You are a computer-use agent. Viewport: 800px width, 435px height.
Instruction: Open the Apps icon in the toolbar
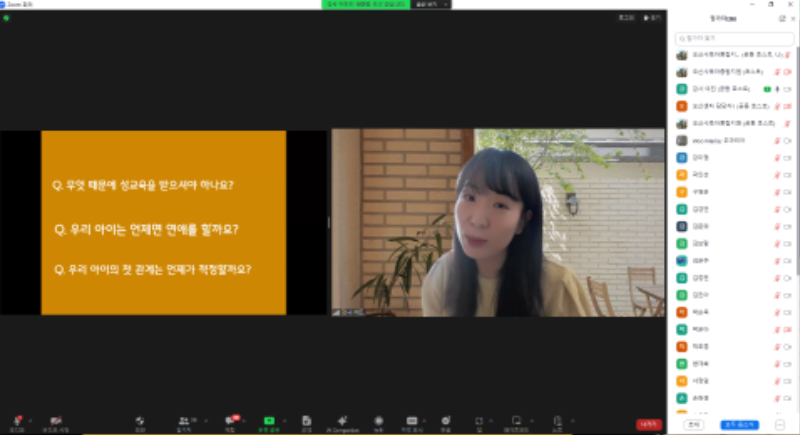479,421
